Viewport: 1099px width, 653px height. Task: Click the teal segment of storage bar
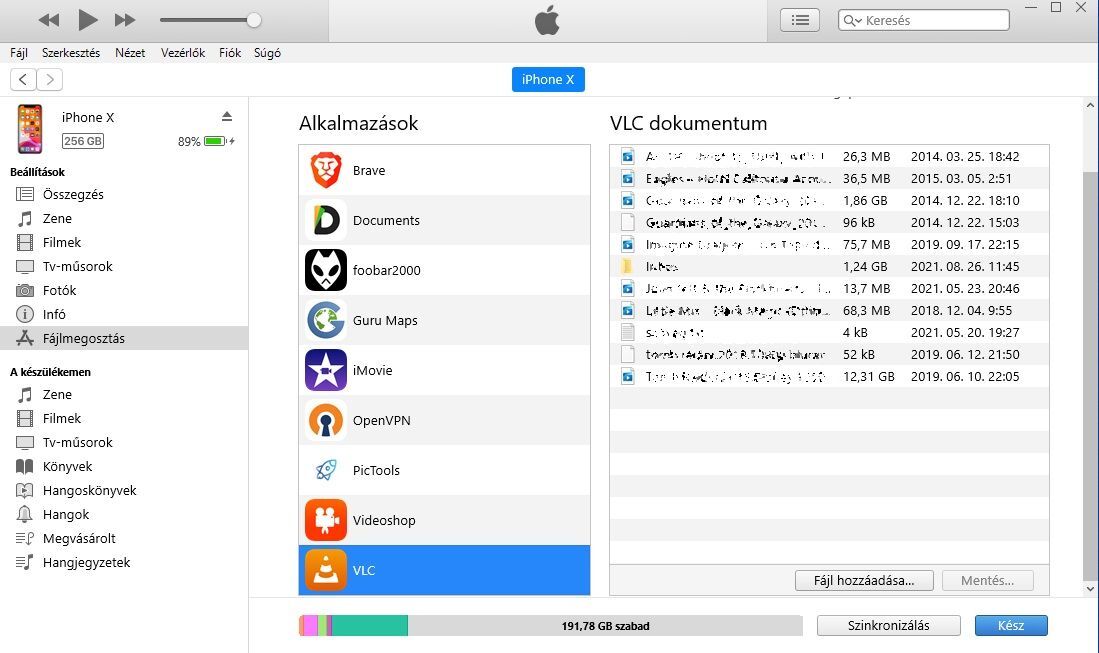(369, 626)
